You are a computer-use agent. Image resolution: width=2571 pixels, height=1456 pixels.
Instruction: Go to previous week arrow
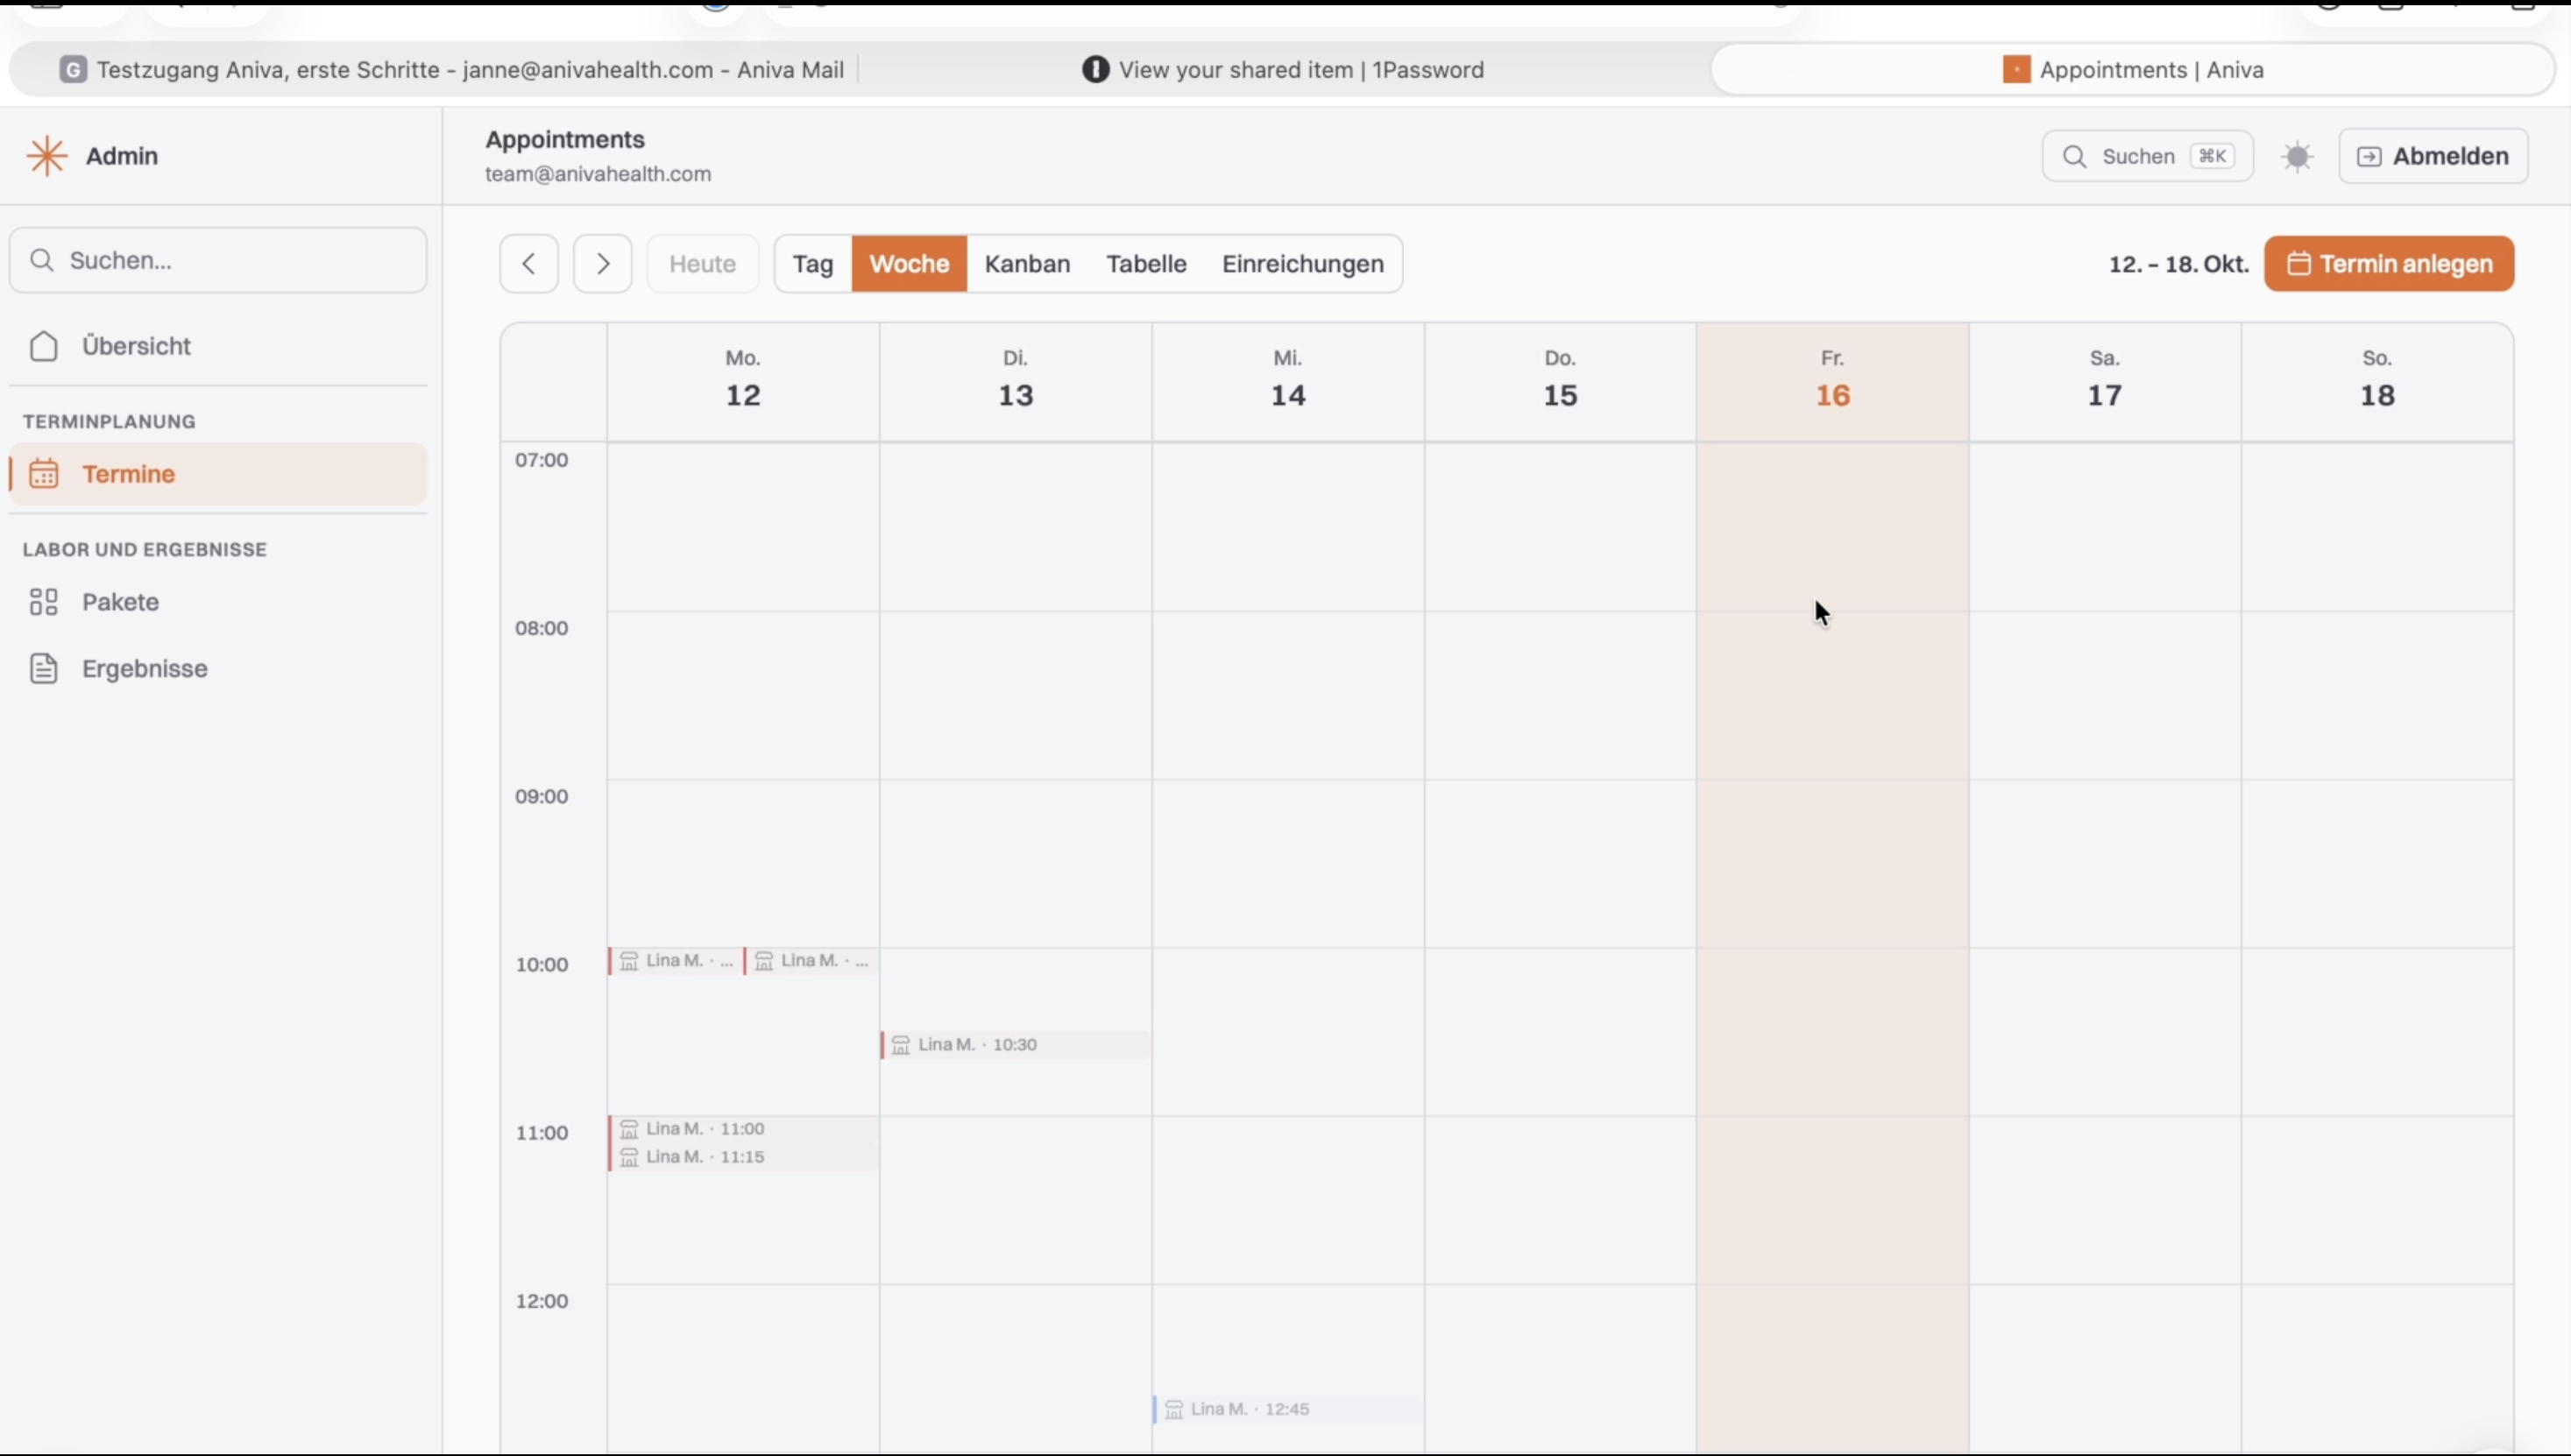[x=529, y=264]
